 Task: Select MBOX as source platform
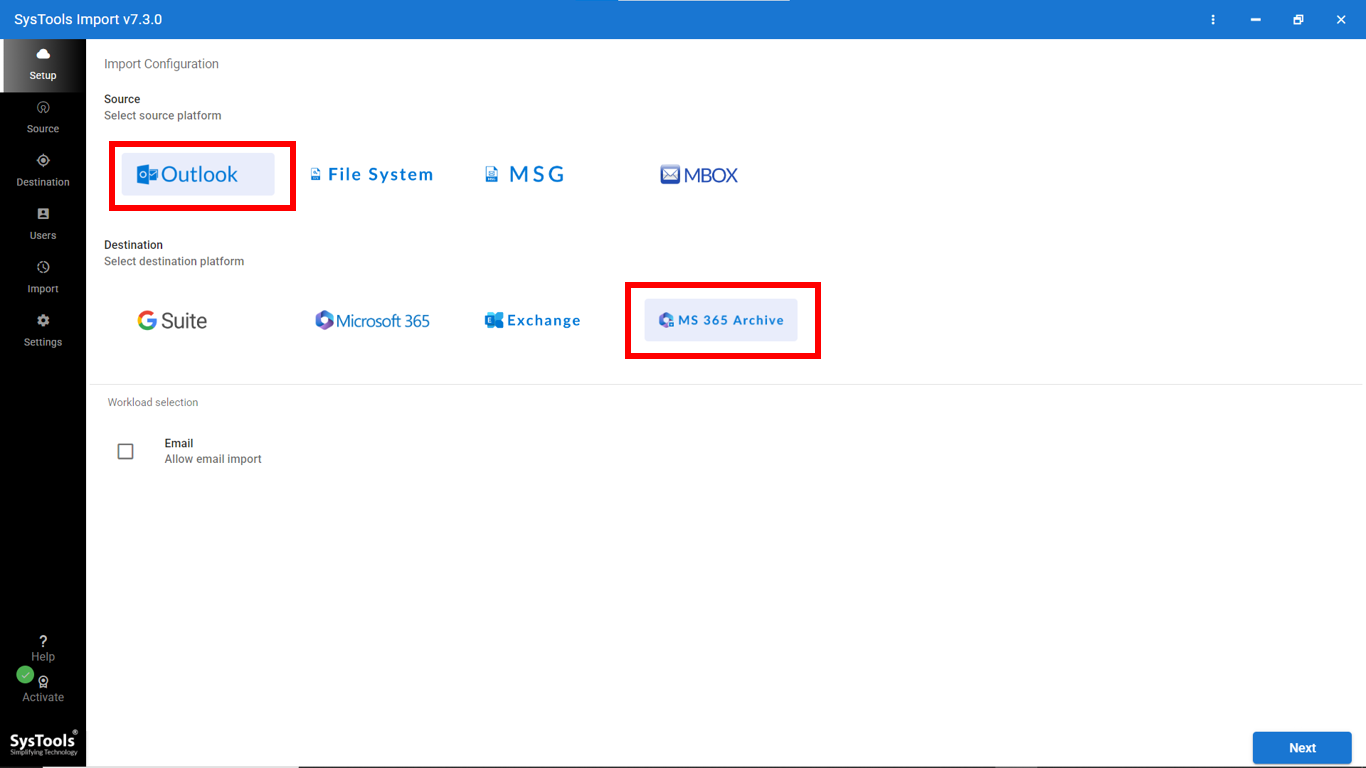click(x=699, y=175)
